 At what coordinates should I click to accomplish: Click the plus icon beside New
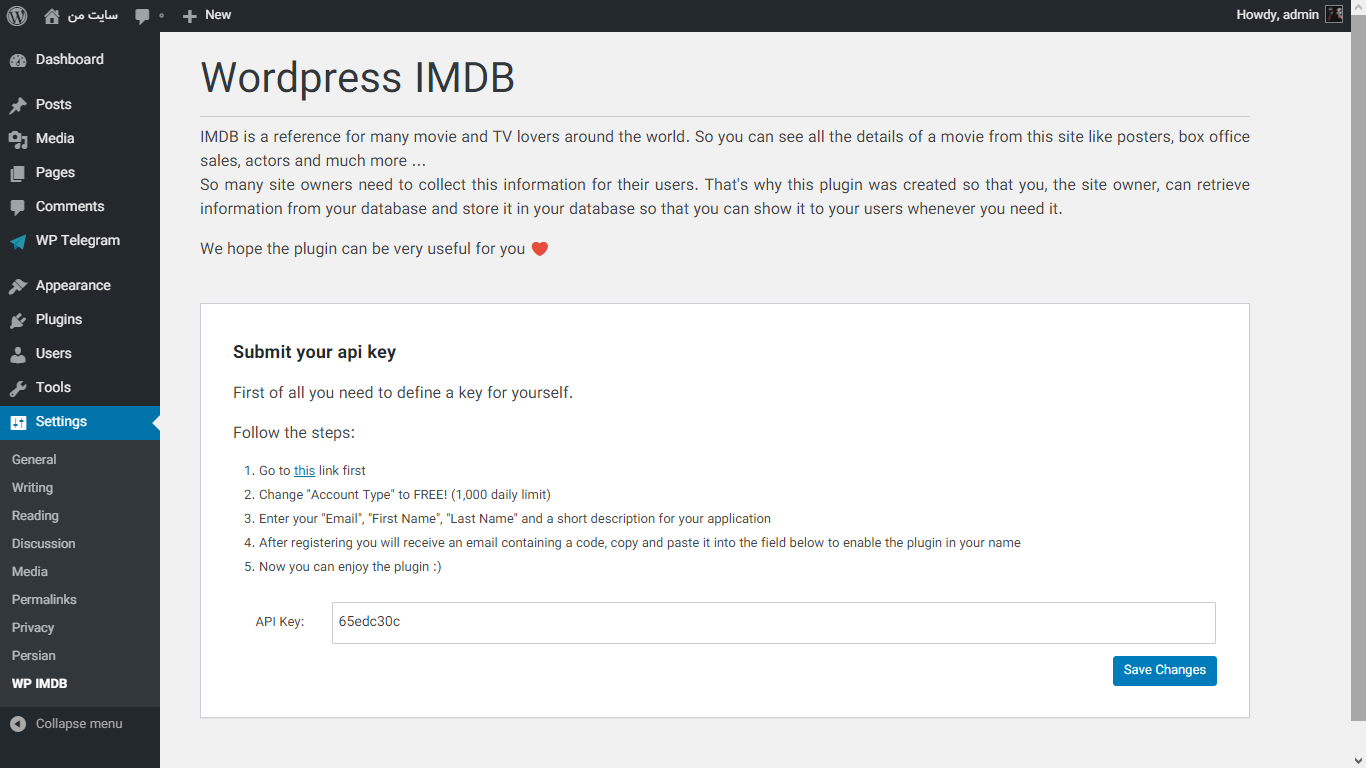coord(190,16)
